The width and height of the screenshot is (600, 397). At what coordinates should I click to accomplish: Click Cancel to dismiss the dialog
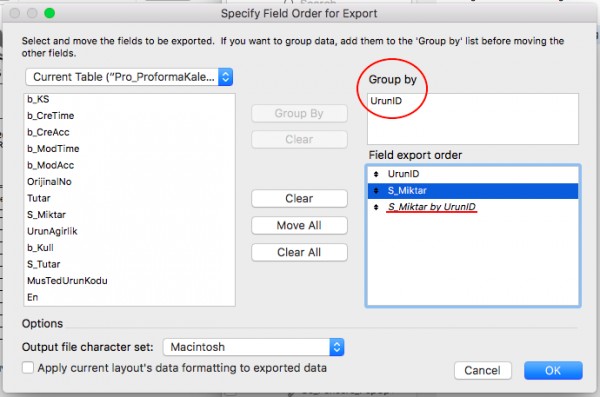[x=483, y=370]
